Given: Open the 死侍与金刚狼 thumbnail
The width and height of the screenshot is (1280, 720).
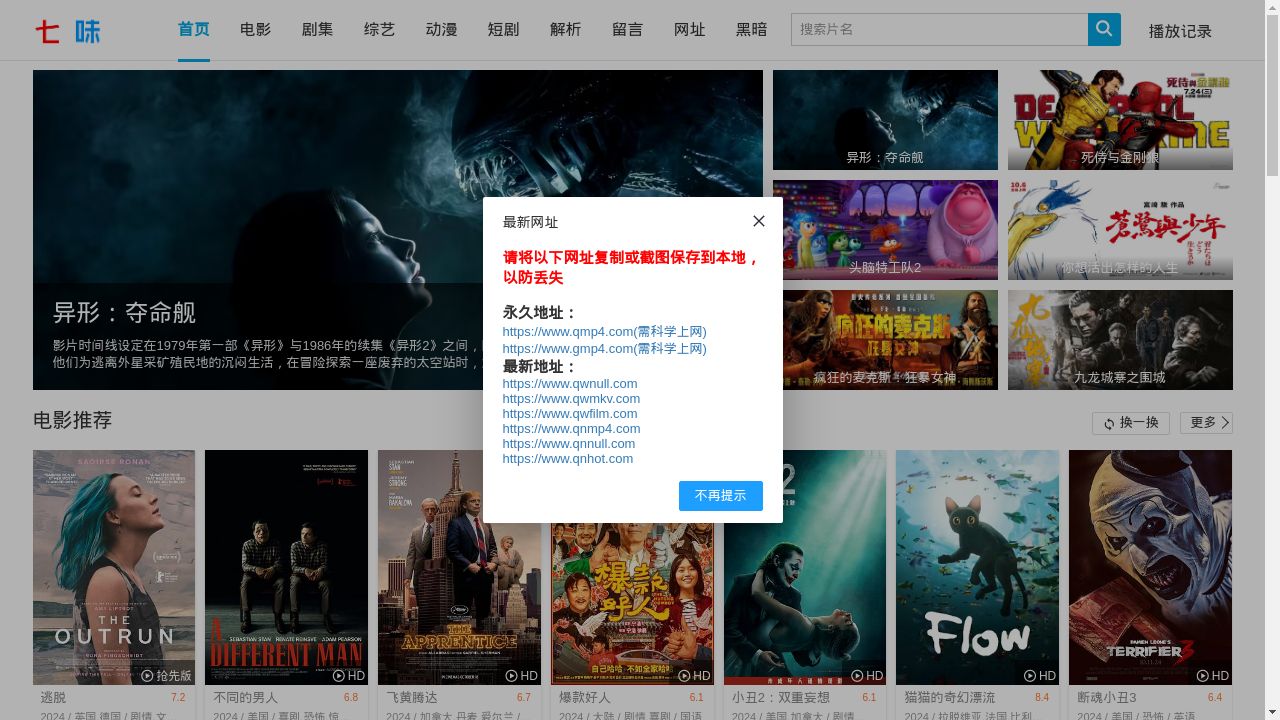Looking at the screenshot, I should (x=1120, y=120).
